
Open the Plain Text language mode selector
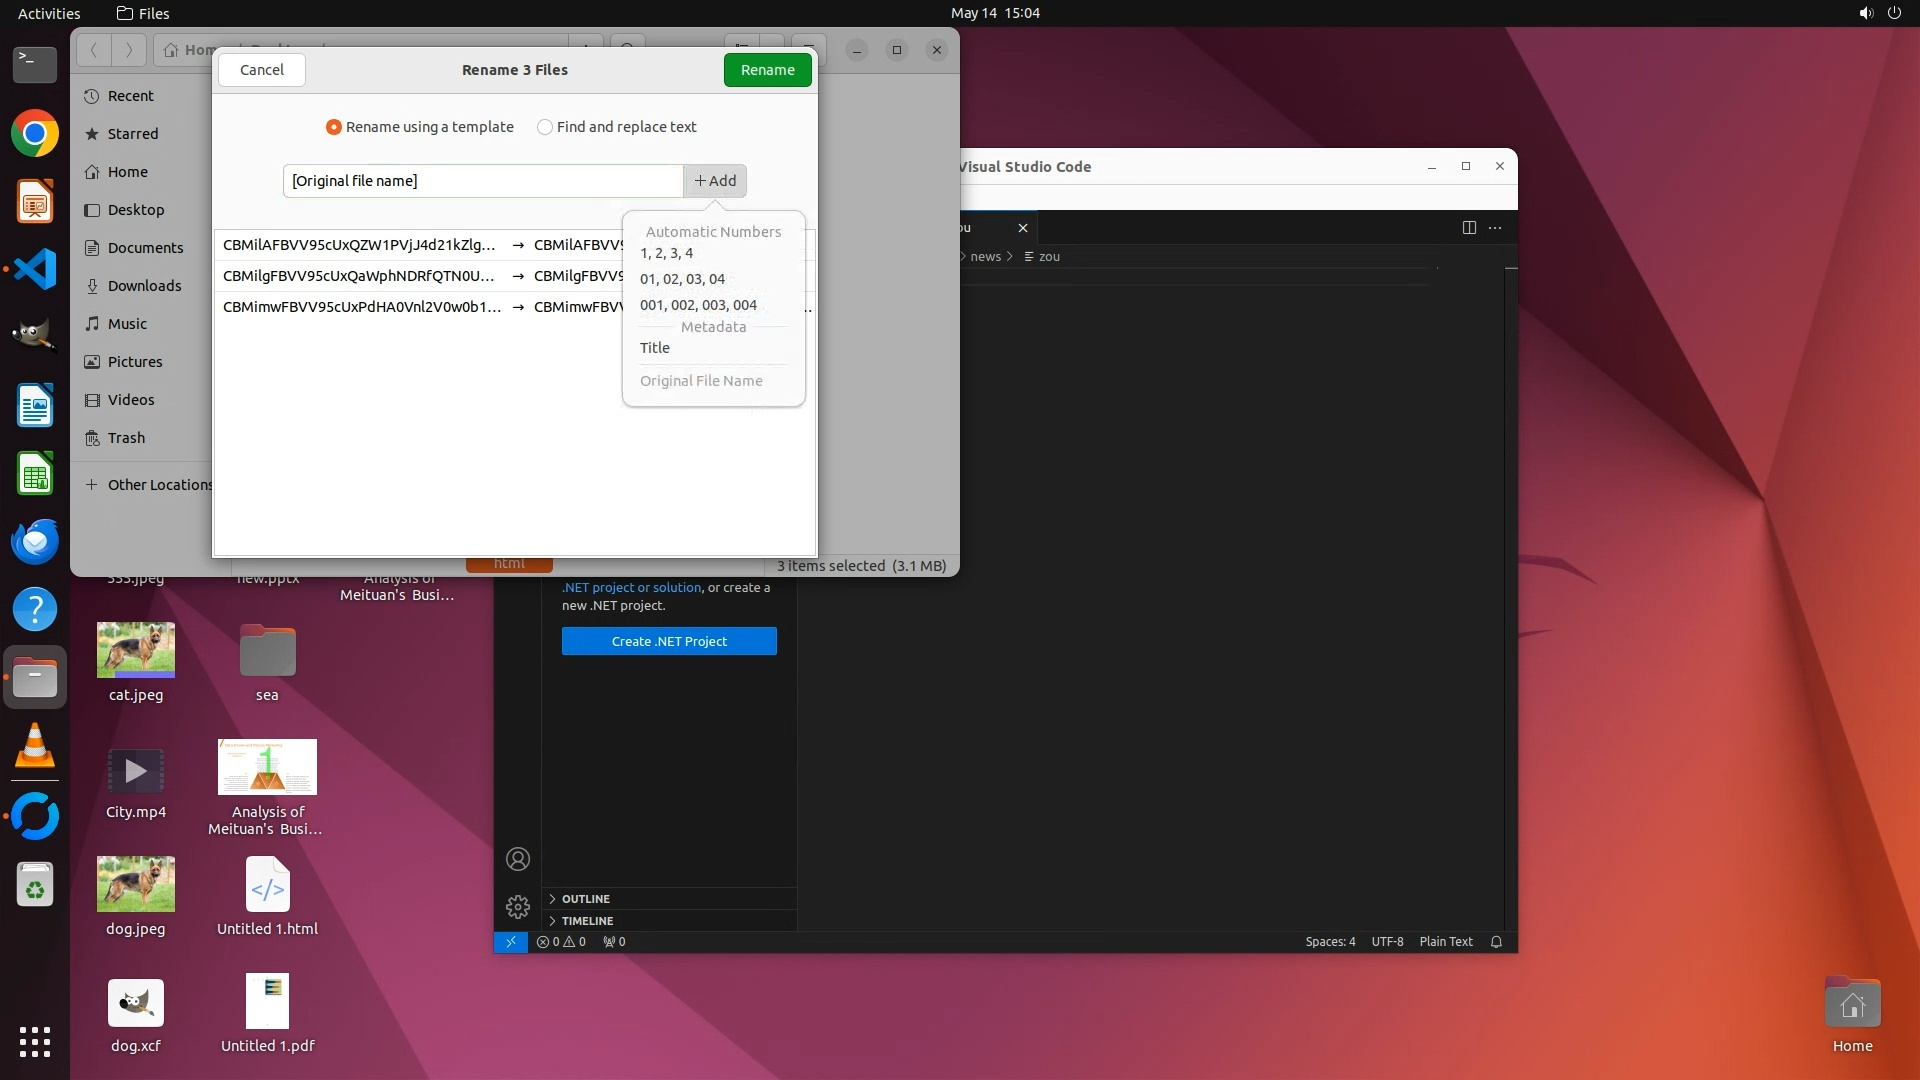1445,942
